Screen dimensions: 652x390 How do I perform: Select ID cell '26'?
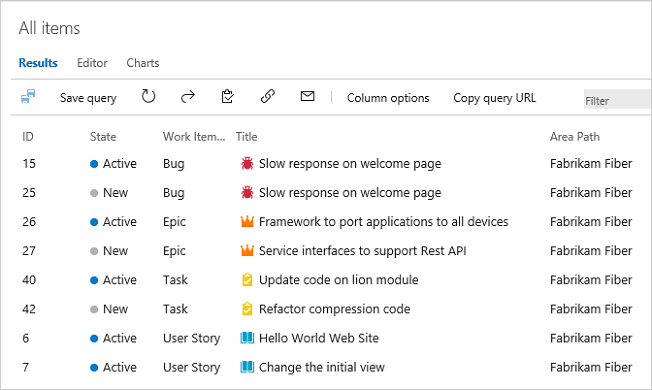[x=29, y=222]
